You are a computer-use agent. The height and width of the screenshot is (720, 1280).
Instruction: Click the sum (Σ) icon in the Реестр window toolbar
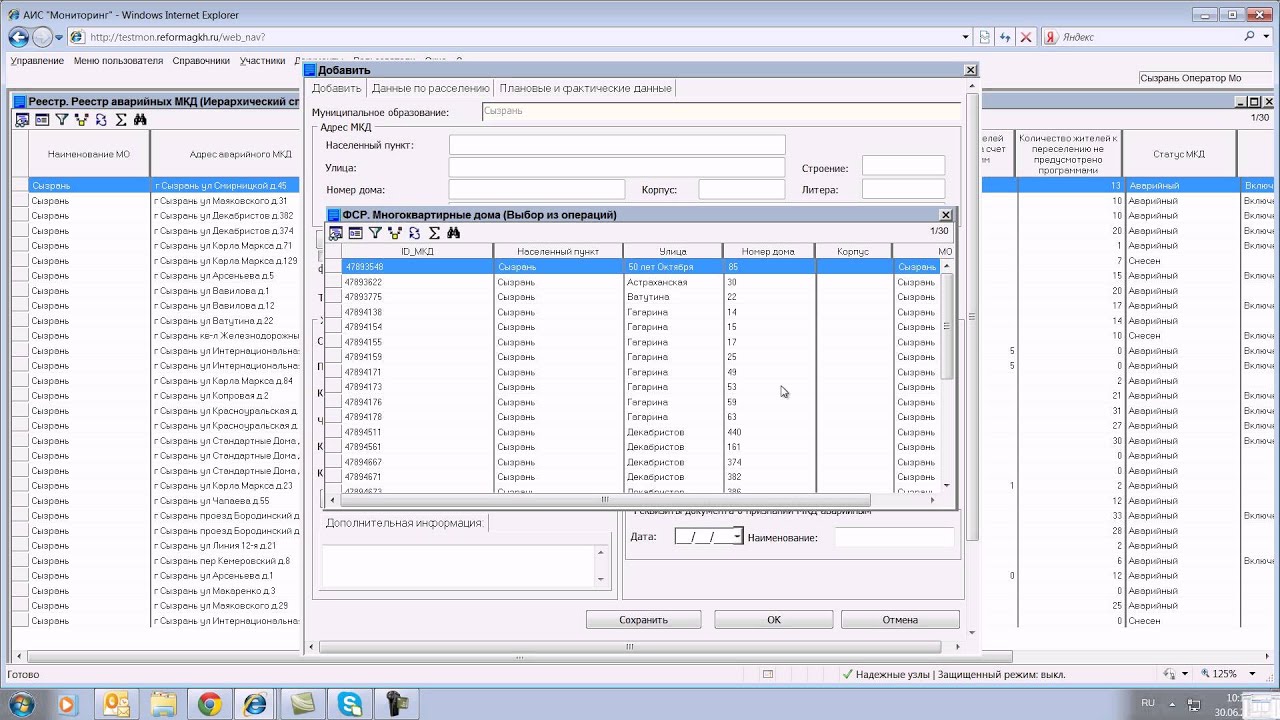(121, 119)
